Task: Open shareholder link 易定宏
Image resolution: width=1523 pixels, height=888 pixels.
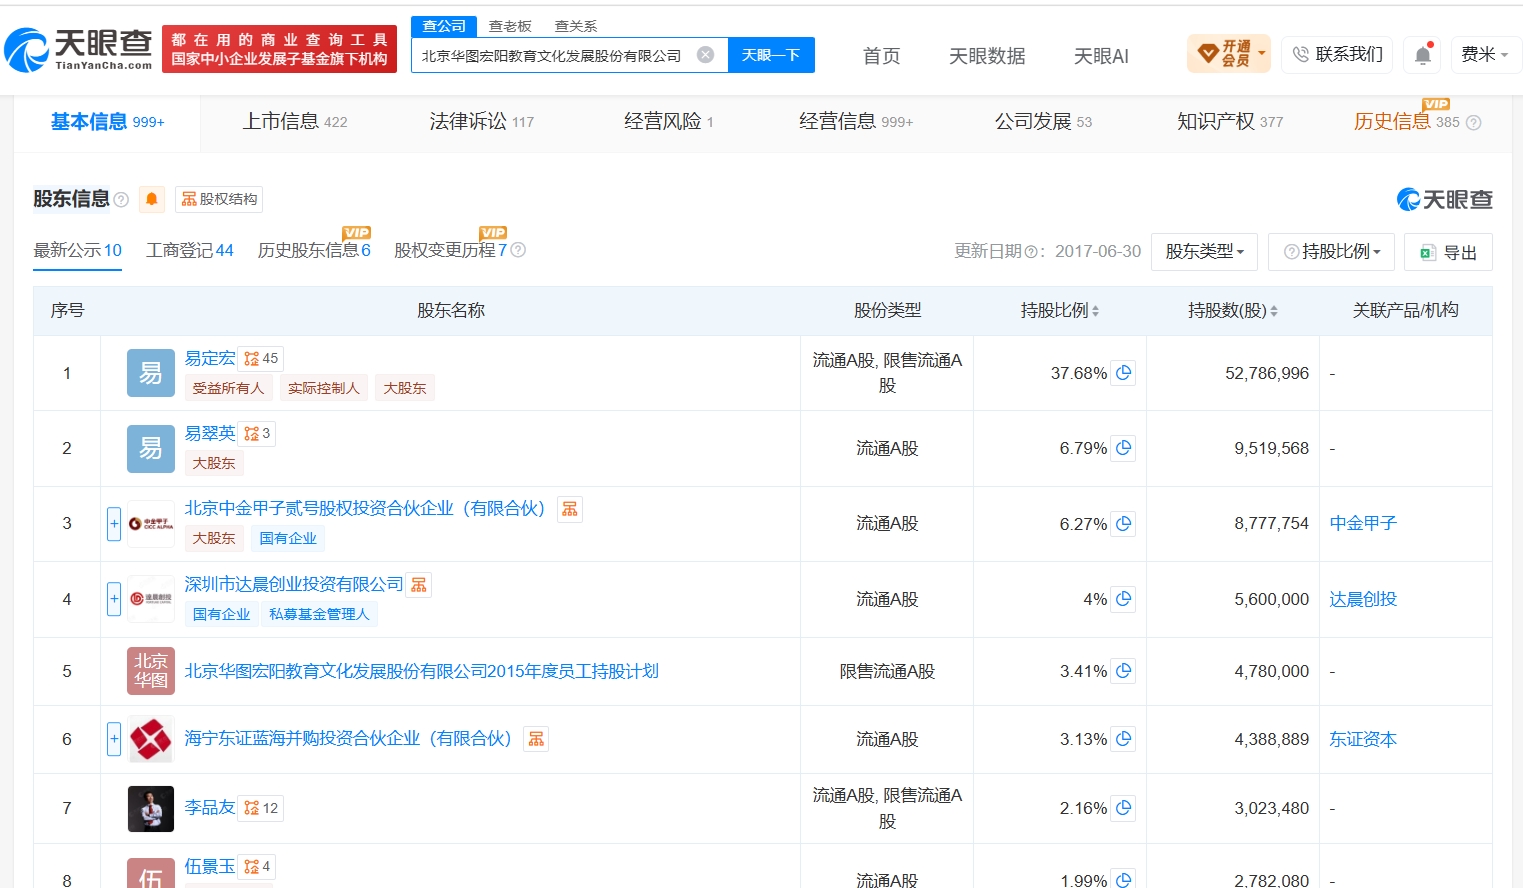Action: [210, 358]
